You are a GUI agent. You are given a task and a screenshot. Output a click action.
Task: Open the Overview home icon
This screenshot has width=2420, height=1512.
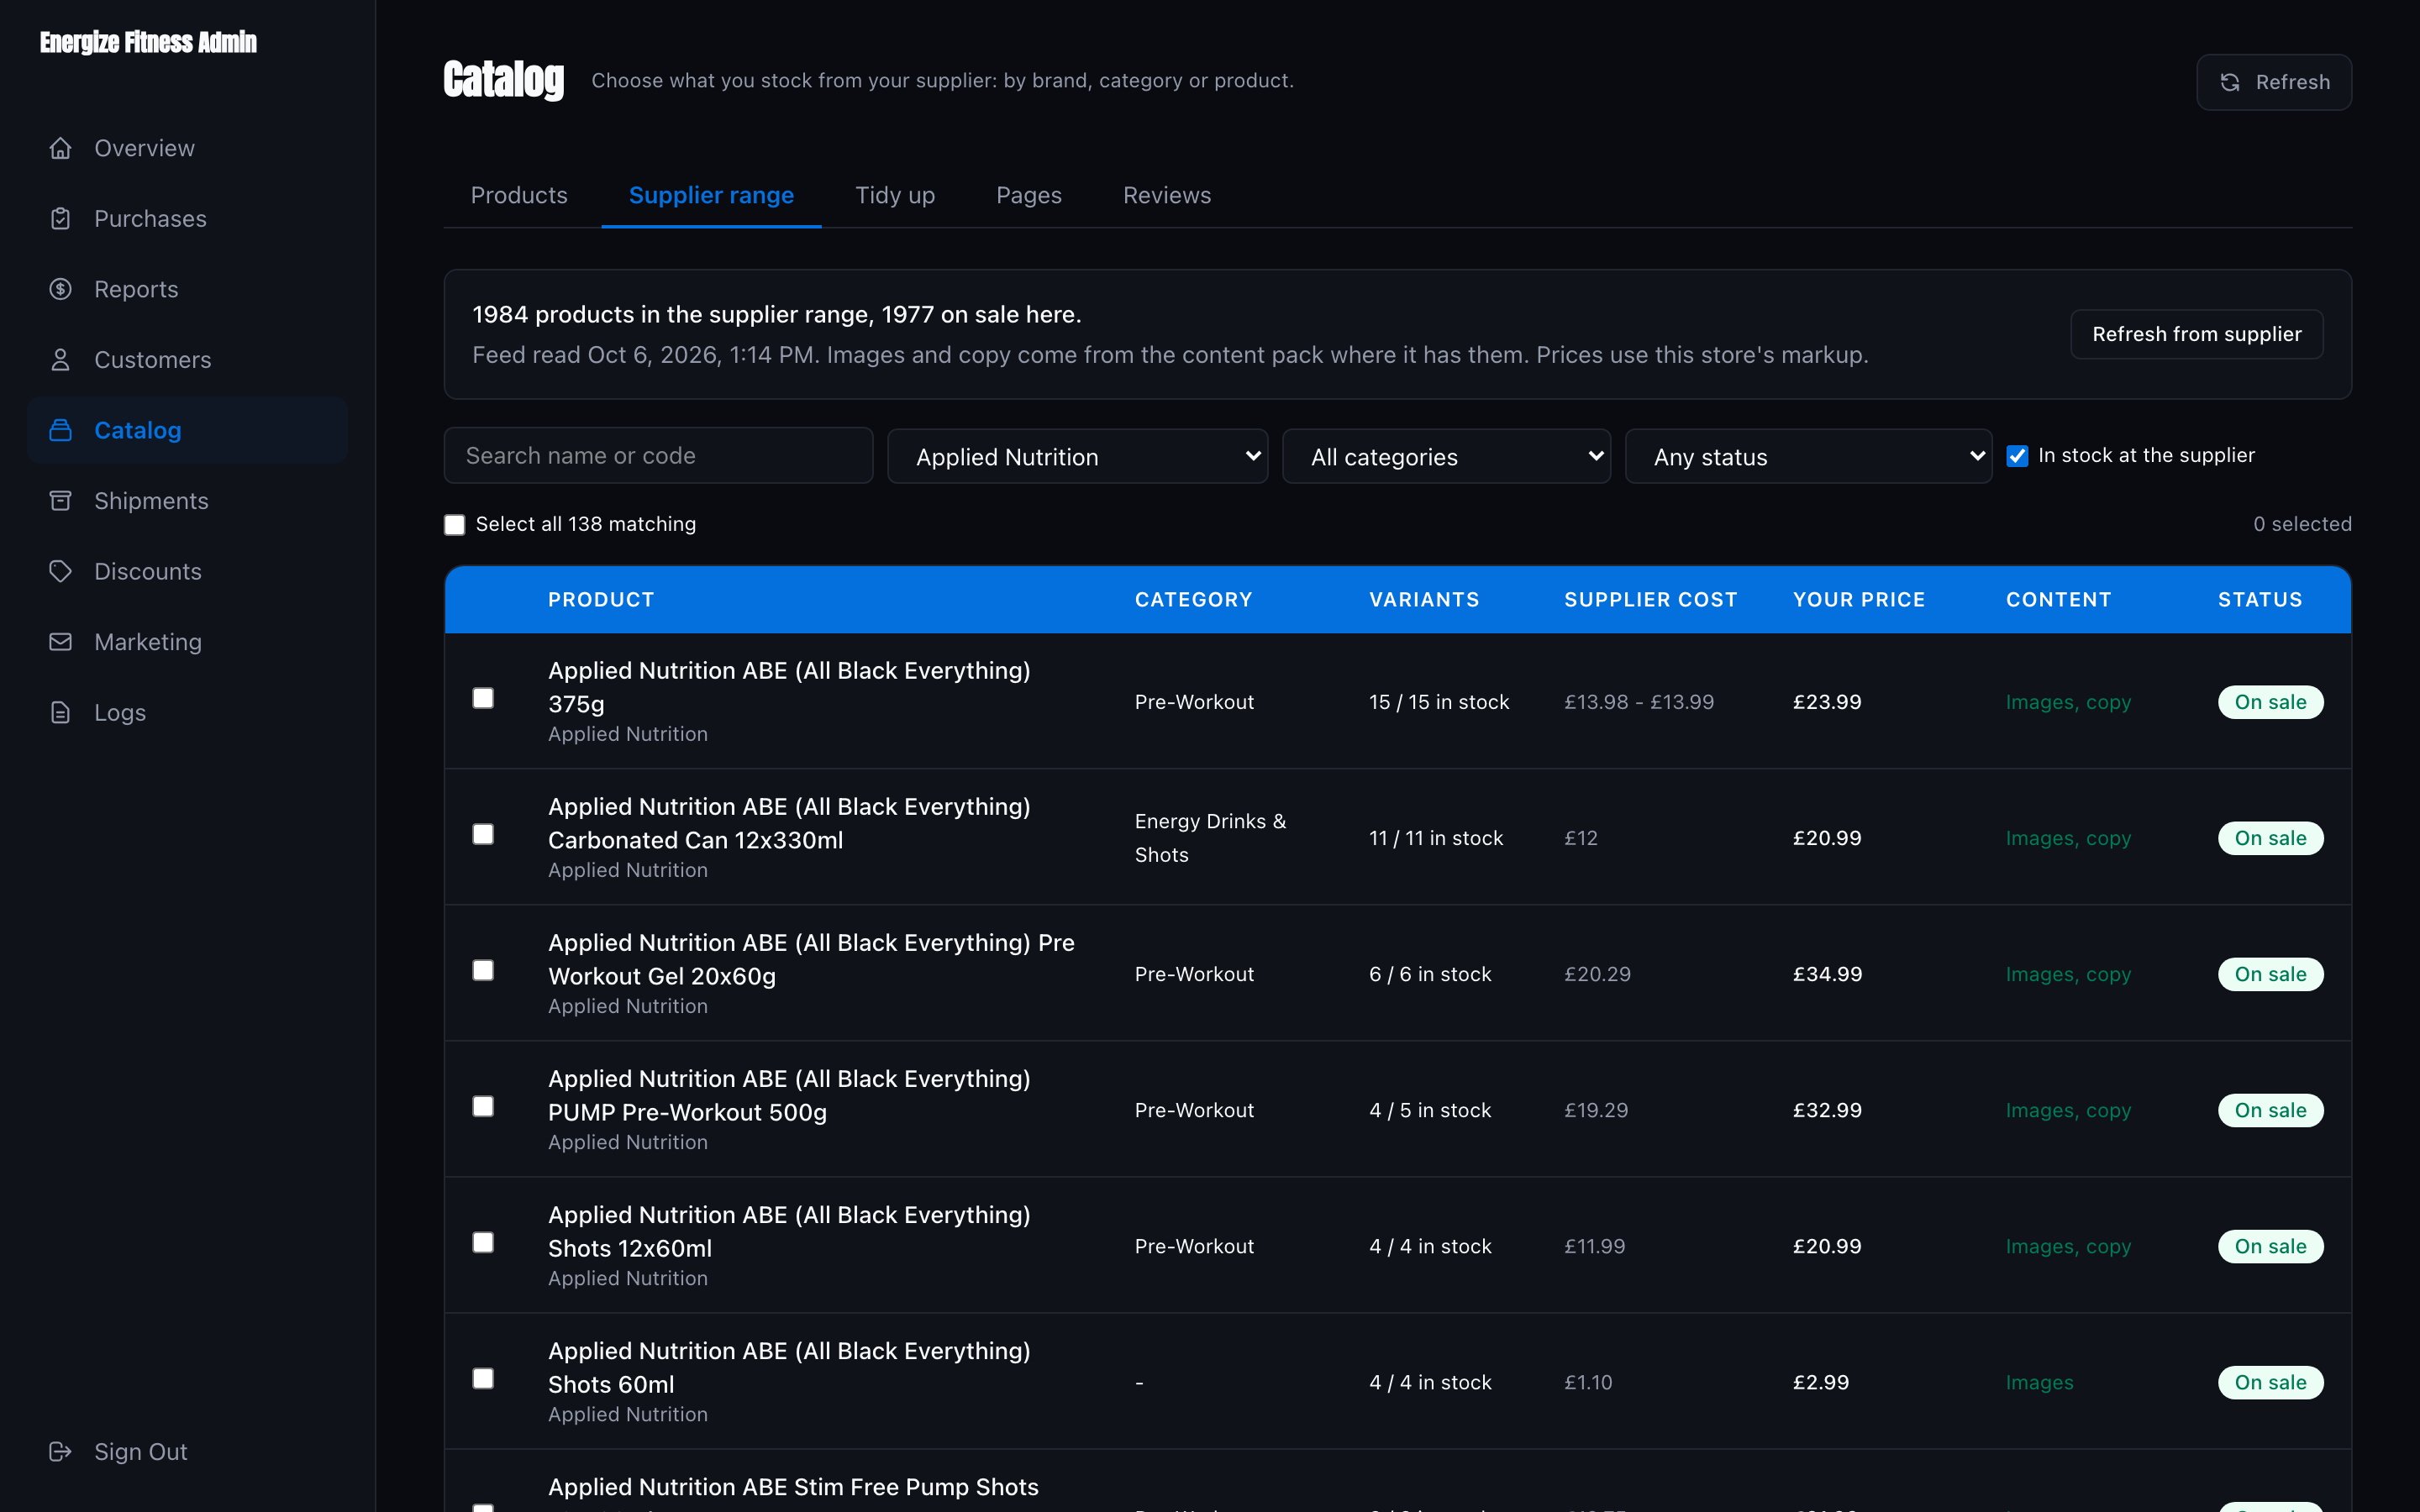click(x=60, y=148)
